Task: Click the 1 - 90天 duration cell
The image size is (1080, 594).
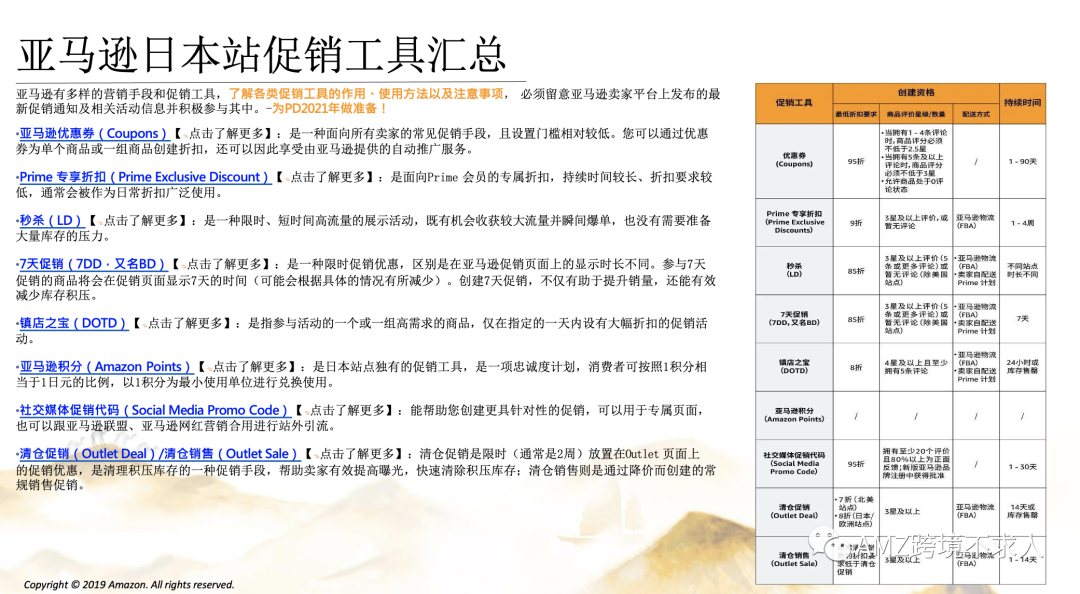Action: coord(1022,161)
